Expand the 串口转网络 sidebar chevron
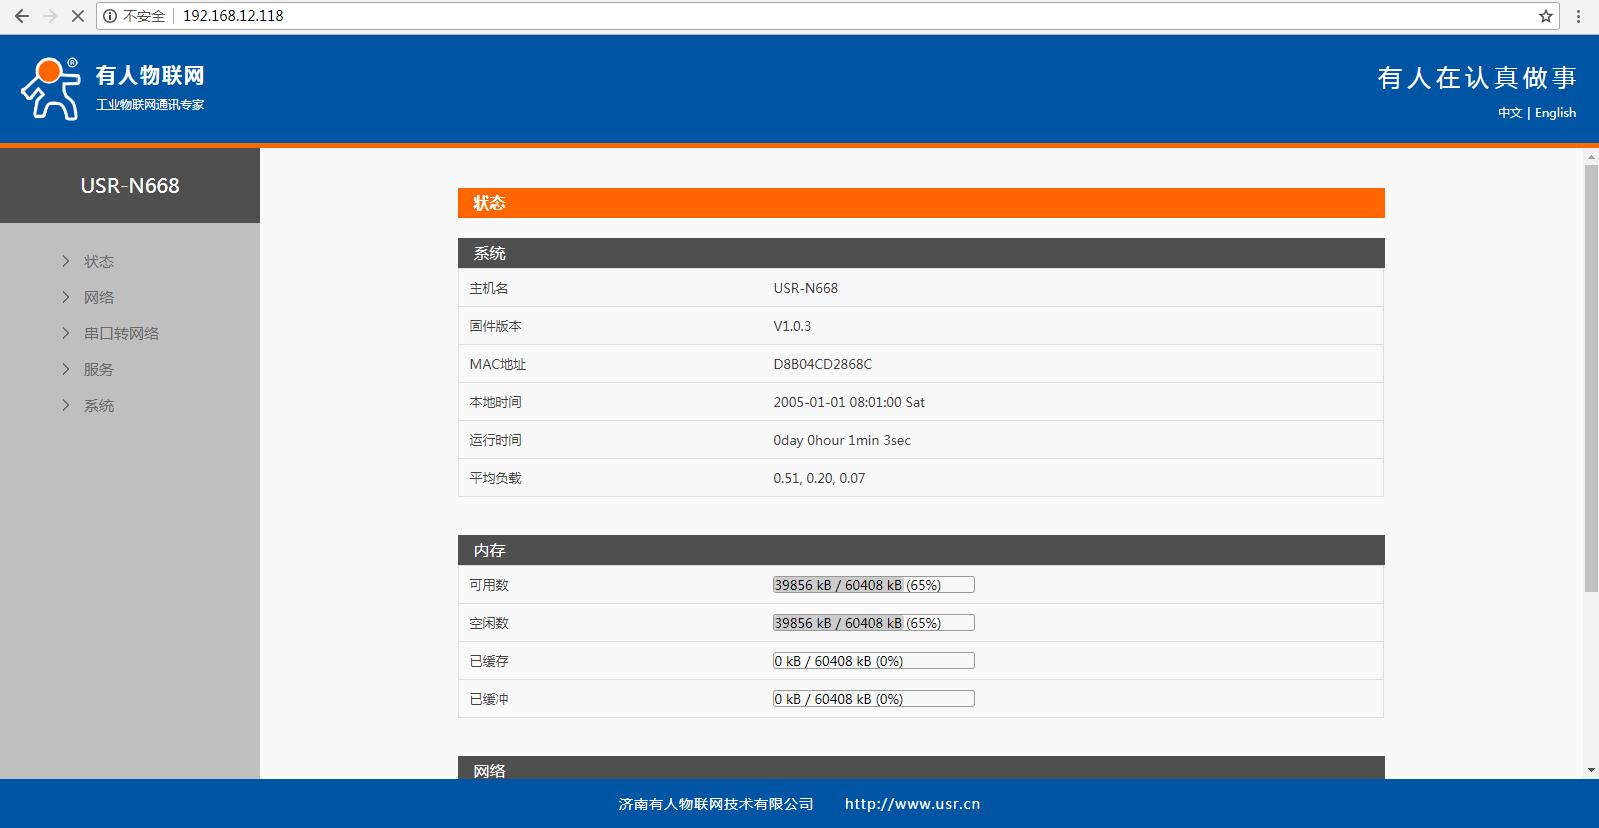 tap(66, 333)
